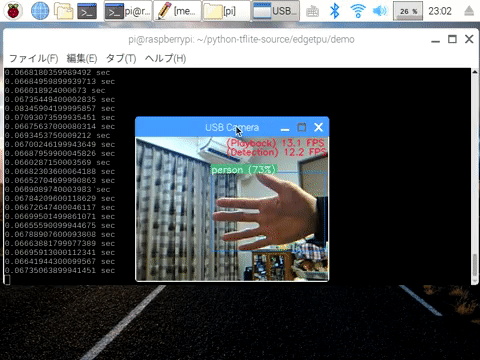Click line 0.06784209600118629 sec in terminal
The image size is (480, 360).
coord(60,198)
